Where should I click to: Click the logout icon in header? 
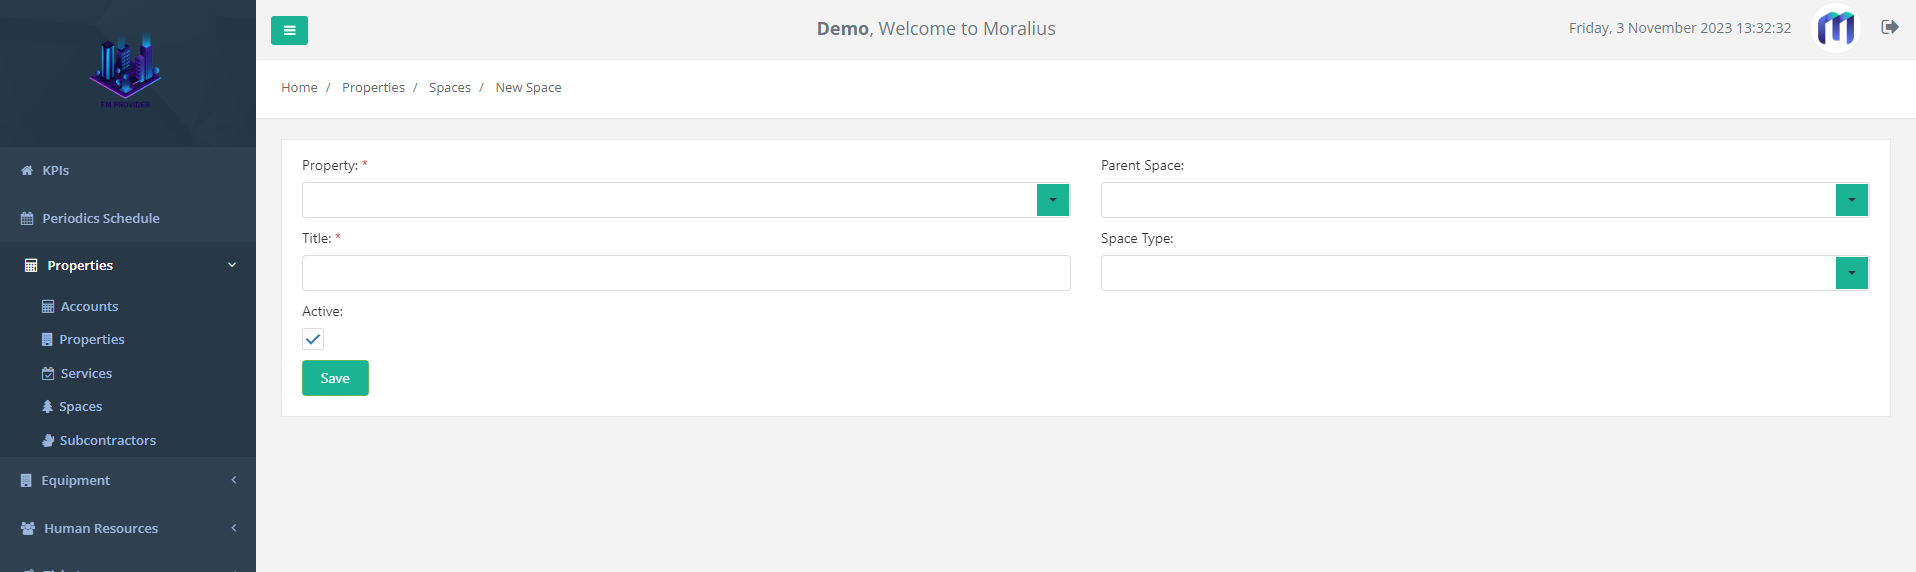coord(1889,27)
